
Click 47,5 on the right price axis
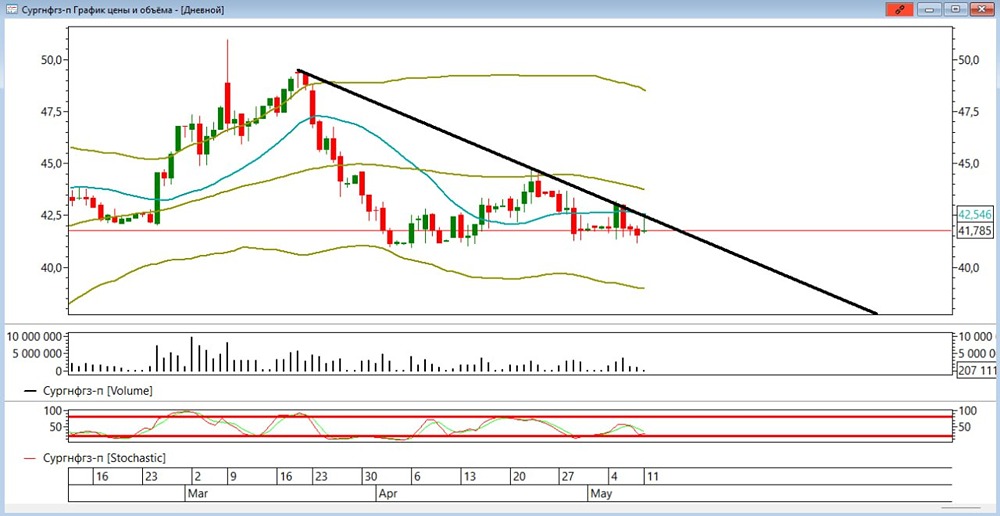(968, 112)
